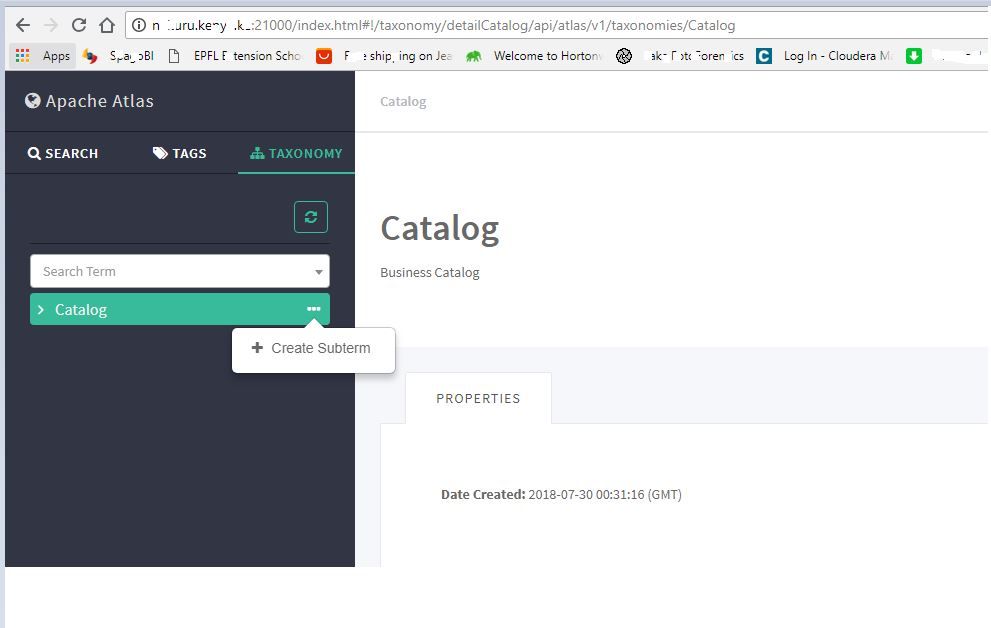This screenshot has width=991, height=628.
Task: Click the Cloudera C bookmark icon
Action: (x=764, y=56)
